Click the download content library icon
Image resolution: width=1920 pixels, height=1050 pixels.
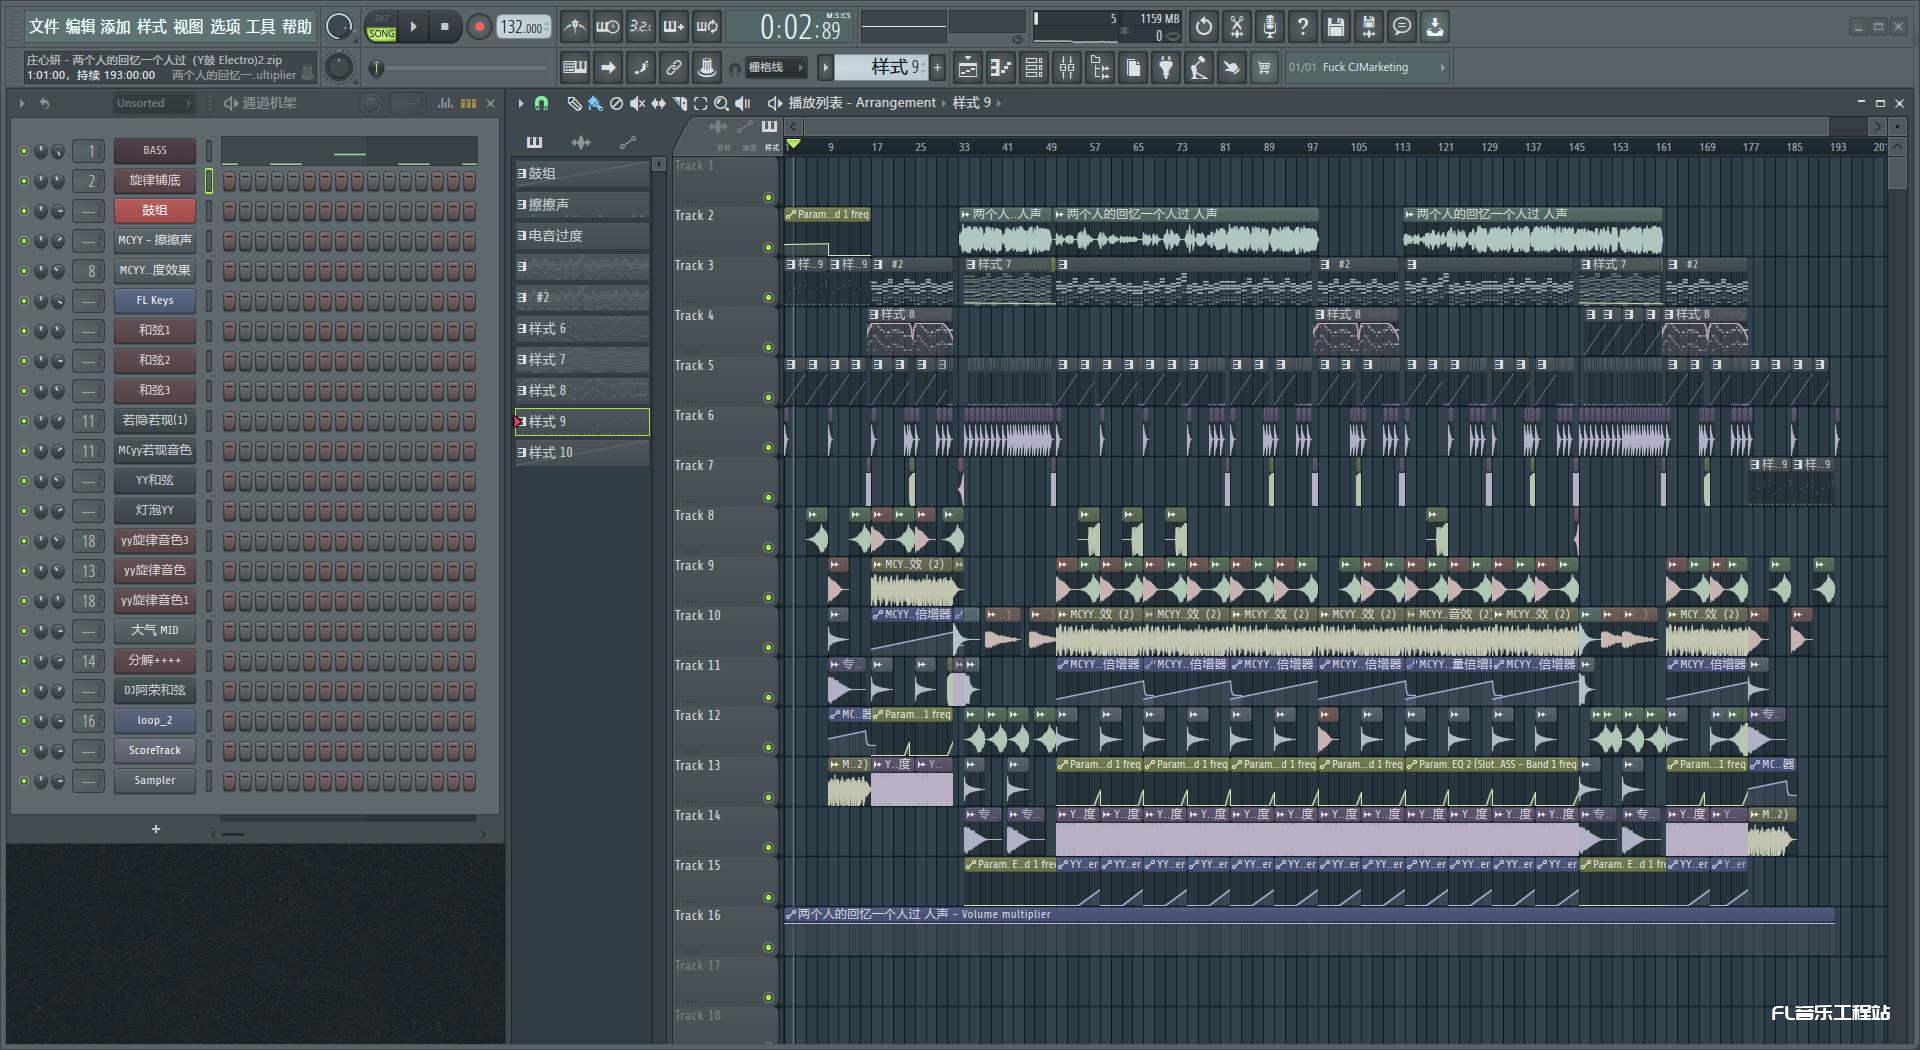click(1435, 27)
